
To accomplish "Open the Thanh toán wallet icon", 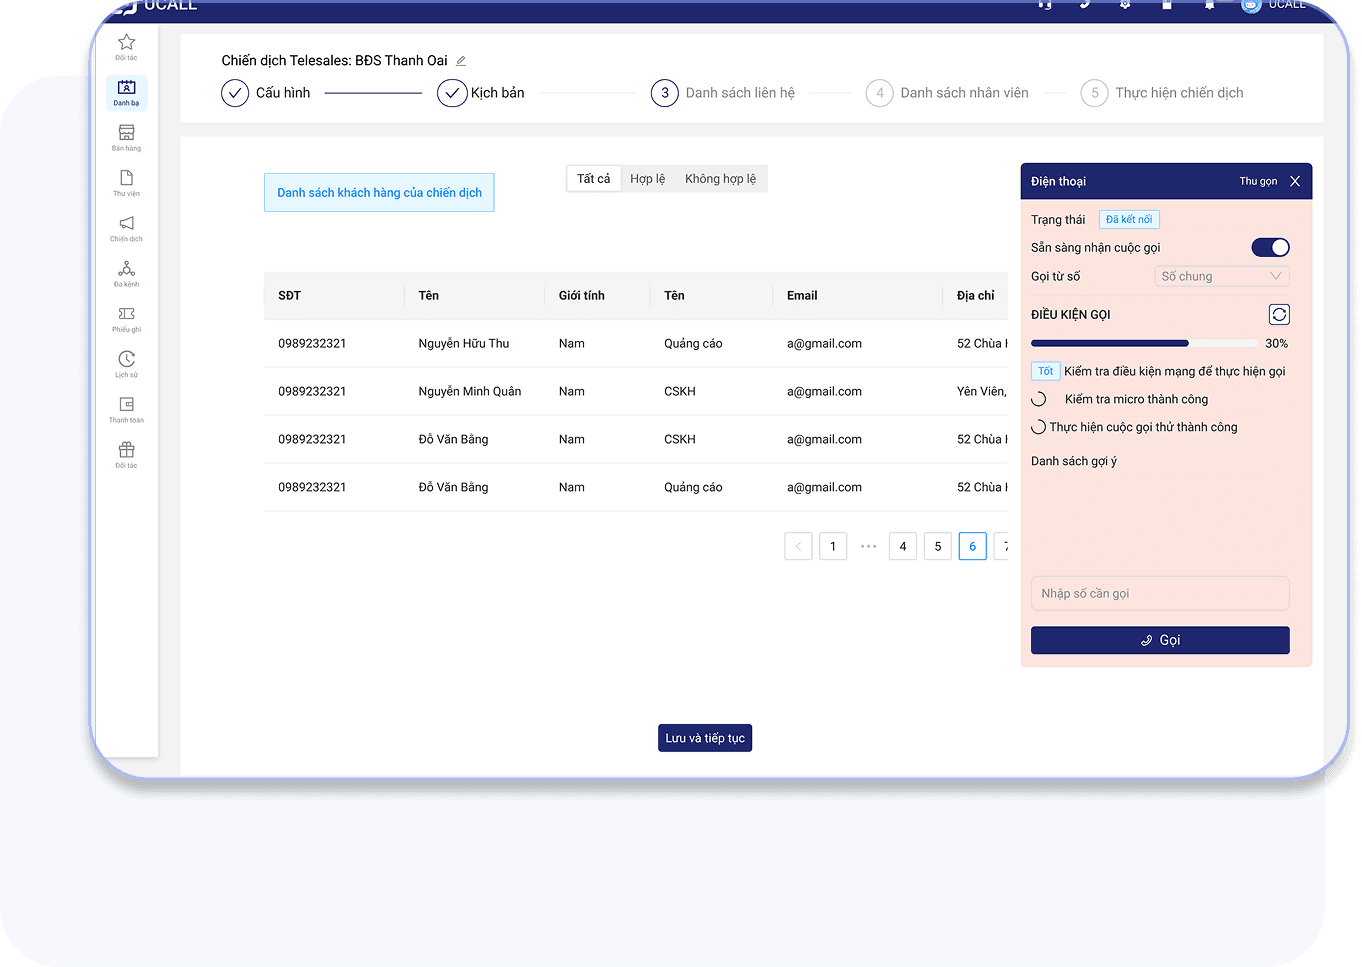I will point(126,409).
